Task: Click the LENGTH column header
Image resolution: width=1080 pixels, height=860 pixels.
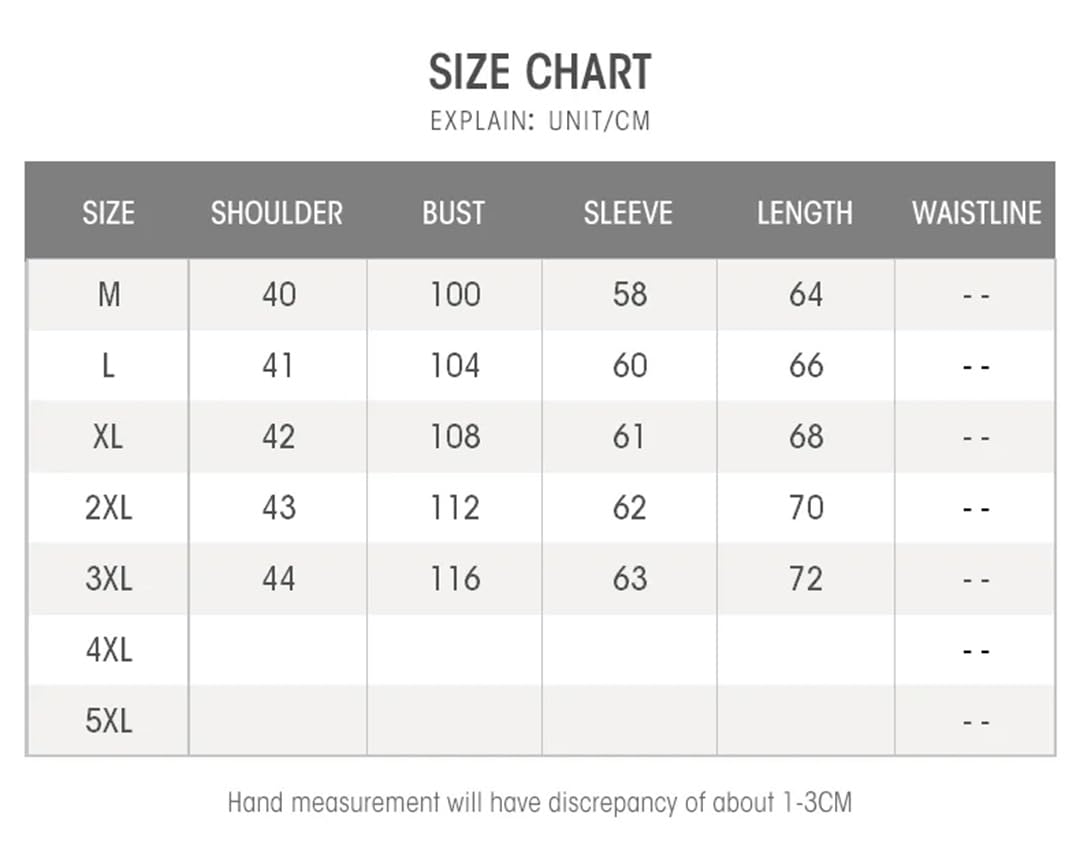Action: 805,213
